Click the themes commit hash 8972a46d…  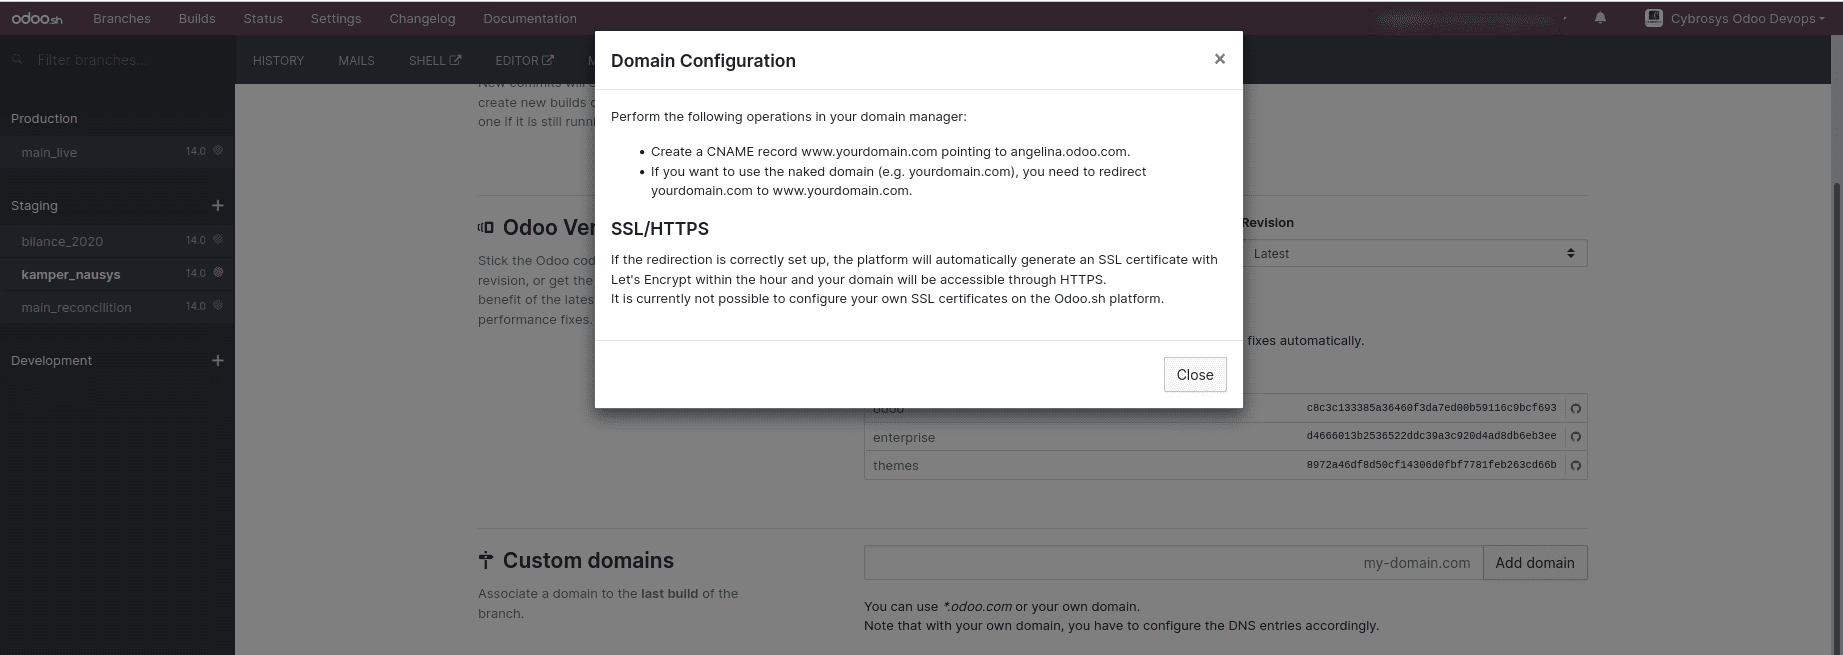point(1431,464)
